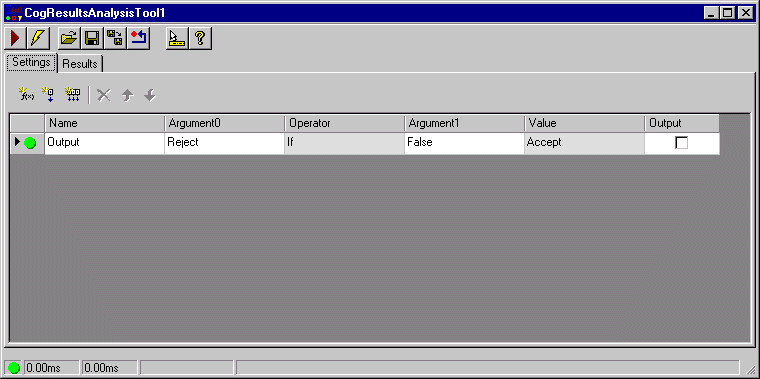Viewport: 760px width, 379px height.
Task: Click the Value cell showing Accept
Action: pos(585,143)
